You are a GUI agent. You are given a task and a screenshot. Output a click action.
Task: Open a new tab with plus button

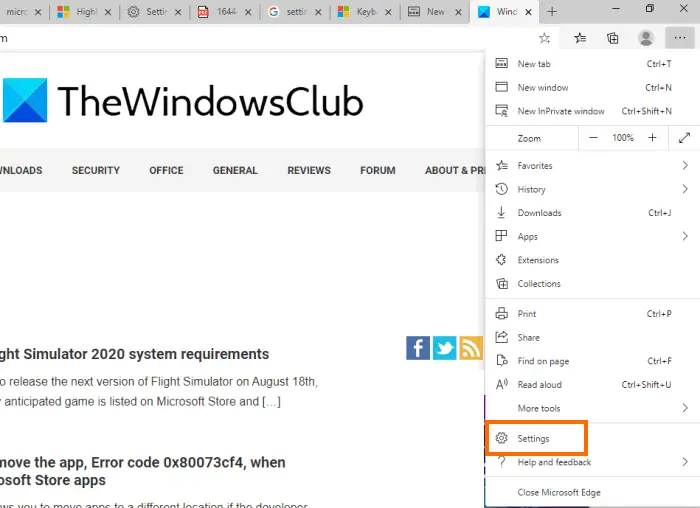pyautogui.click(x=552, y=12)
